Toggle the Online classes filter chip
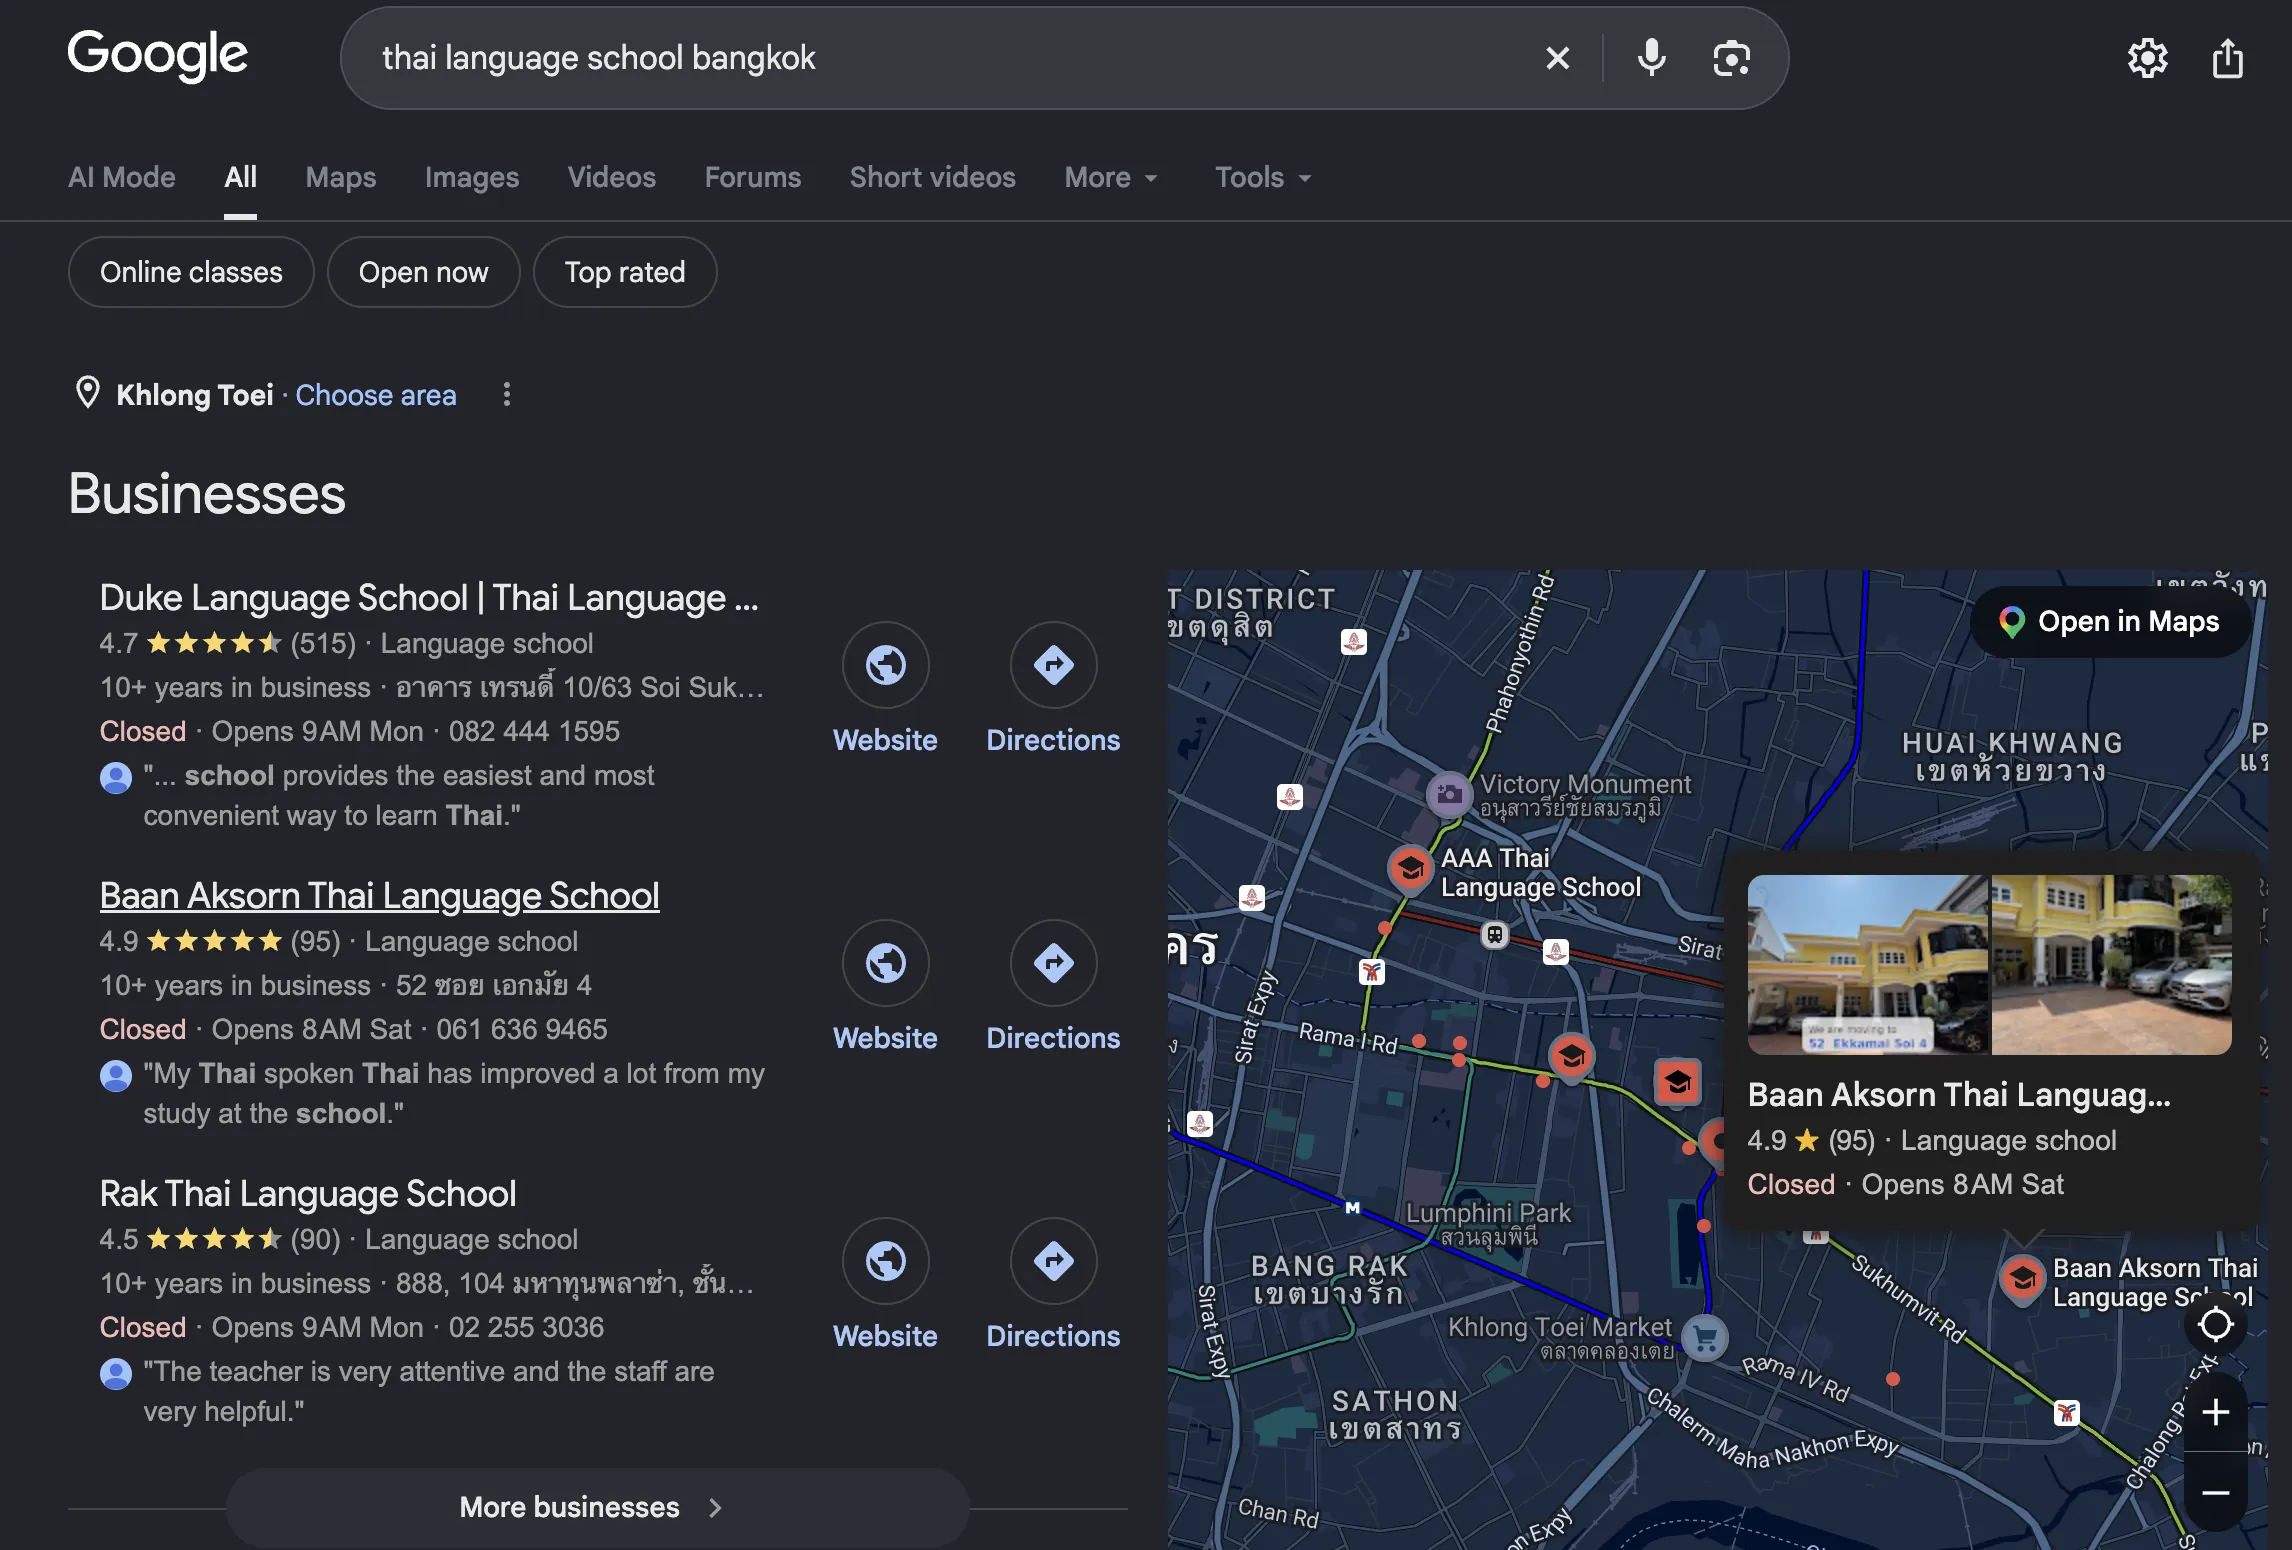This screenshot has height=1550, width=2292. pyautogui.click(x=191, y=272)
